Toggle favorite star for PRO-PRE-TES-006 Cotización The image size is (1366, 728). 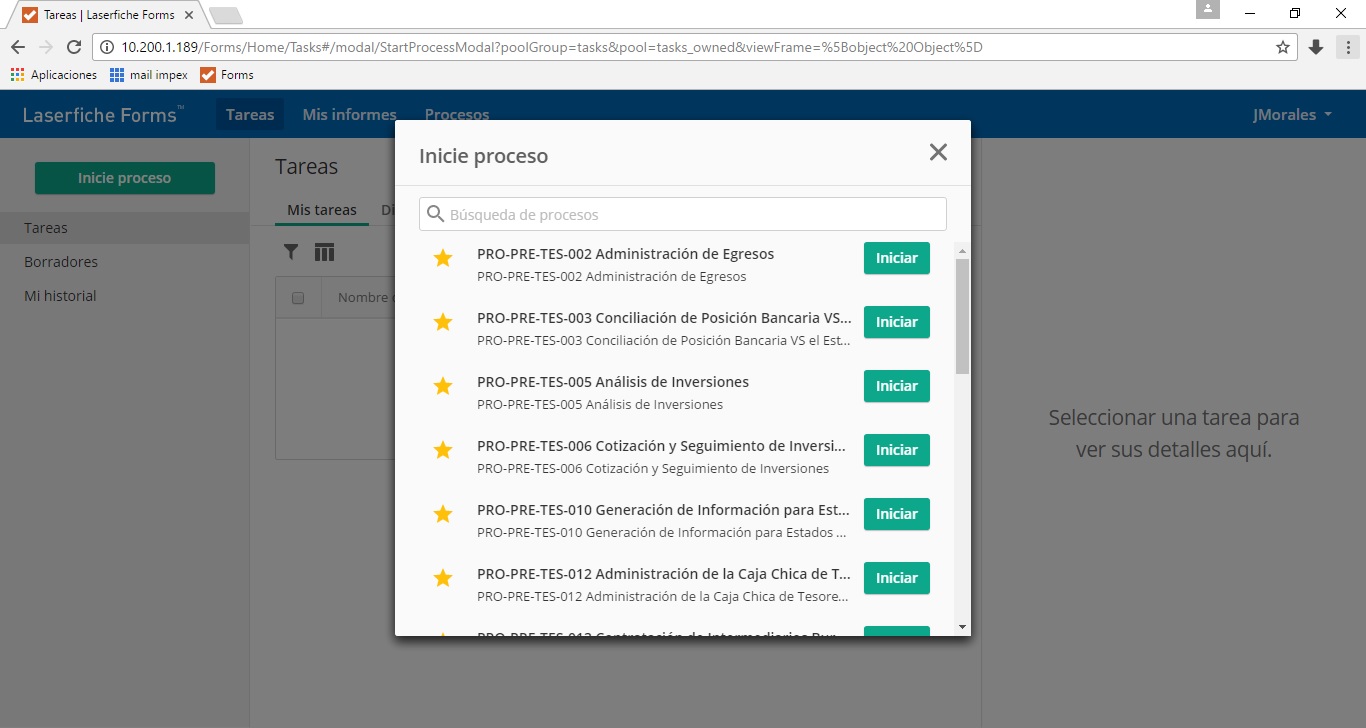coord(443,450)
